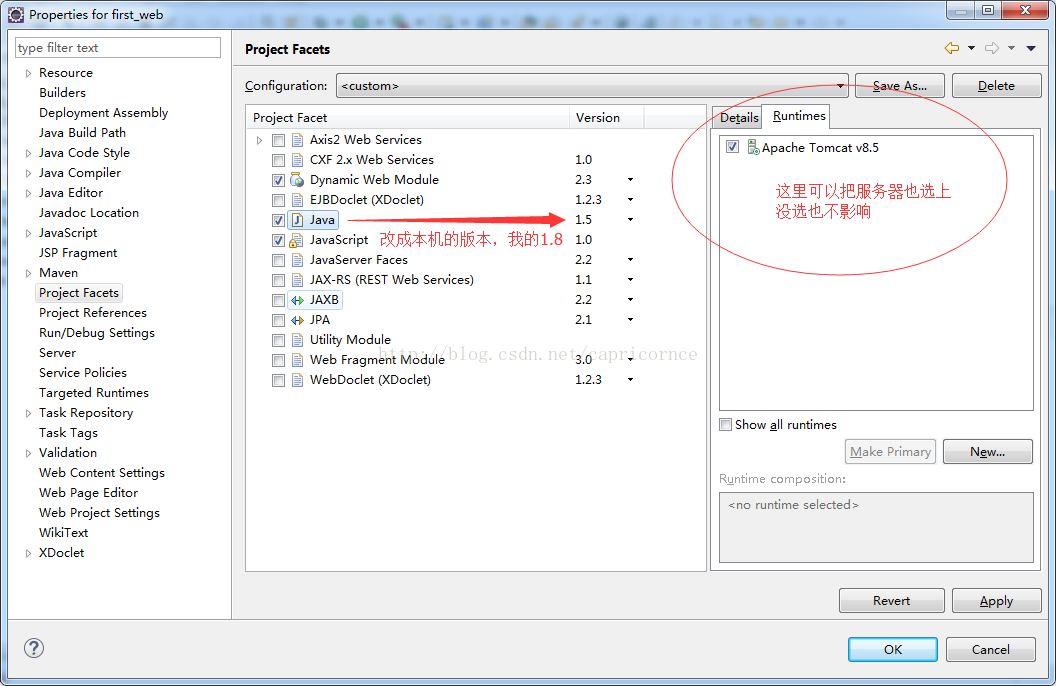Select Targeted Runtimes in tree

point(94,392)
